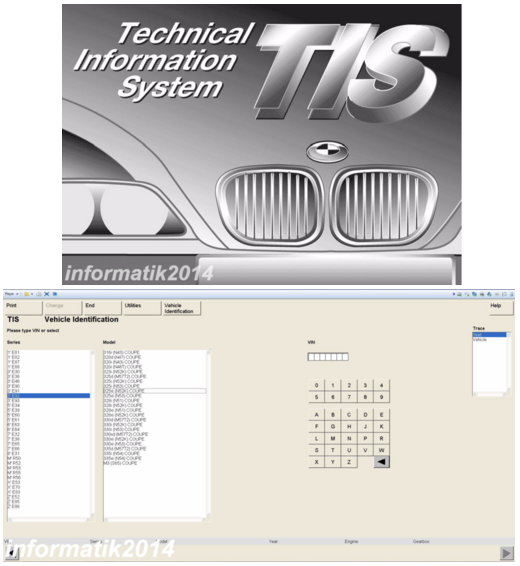Image resolution: width=520 pixels, height=566 pixels.
Task: Click keypad digit 5
Action: coord(316,397)
